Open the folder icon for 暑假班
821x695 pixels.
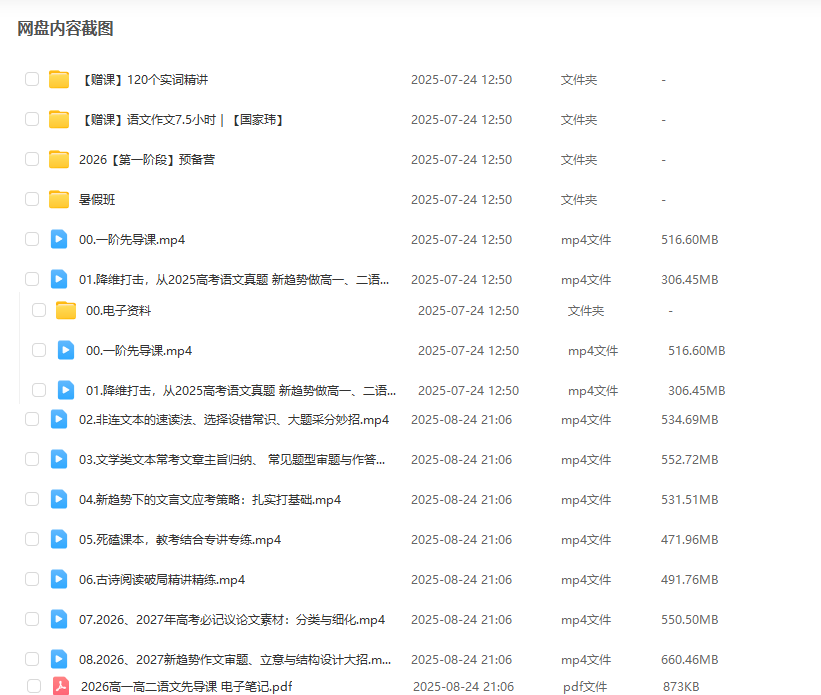click(58, 199)
